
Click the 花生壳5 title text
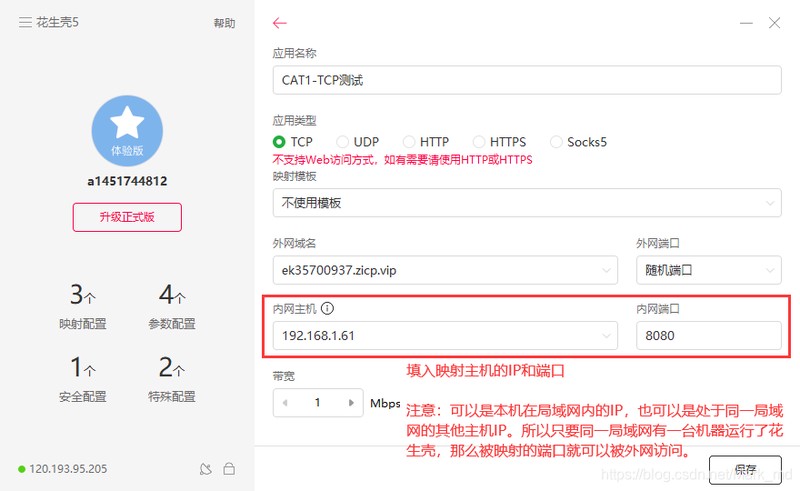57,22
